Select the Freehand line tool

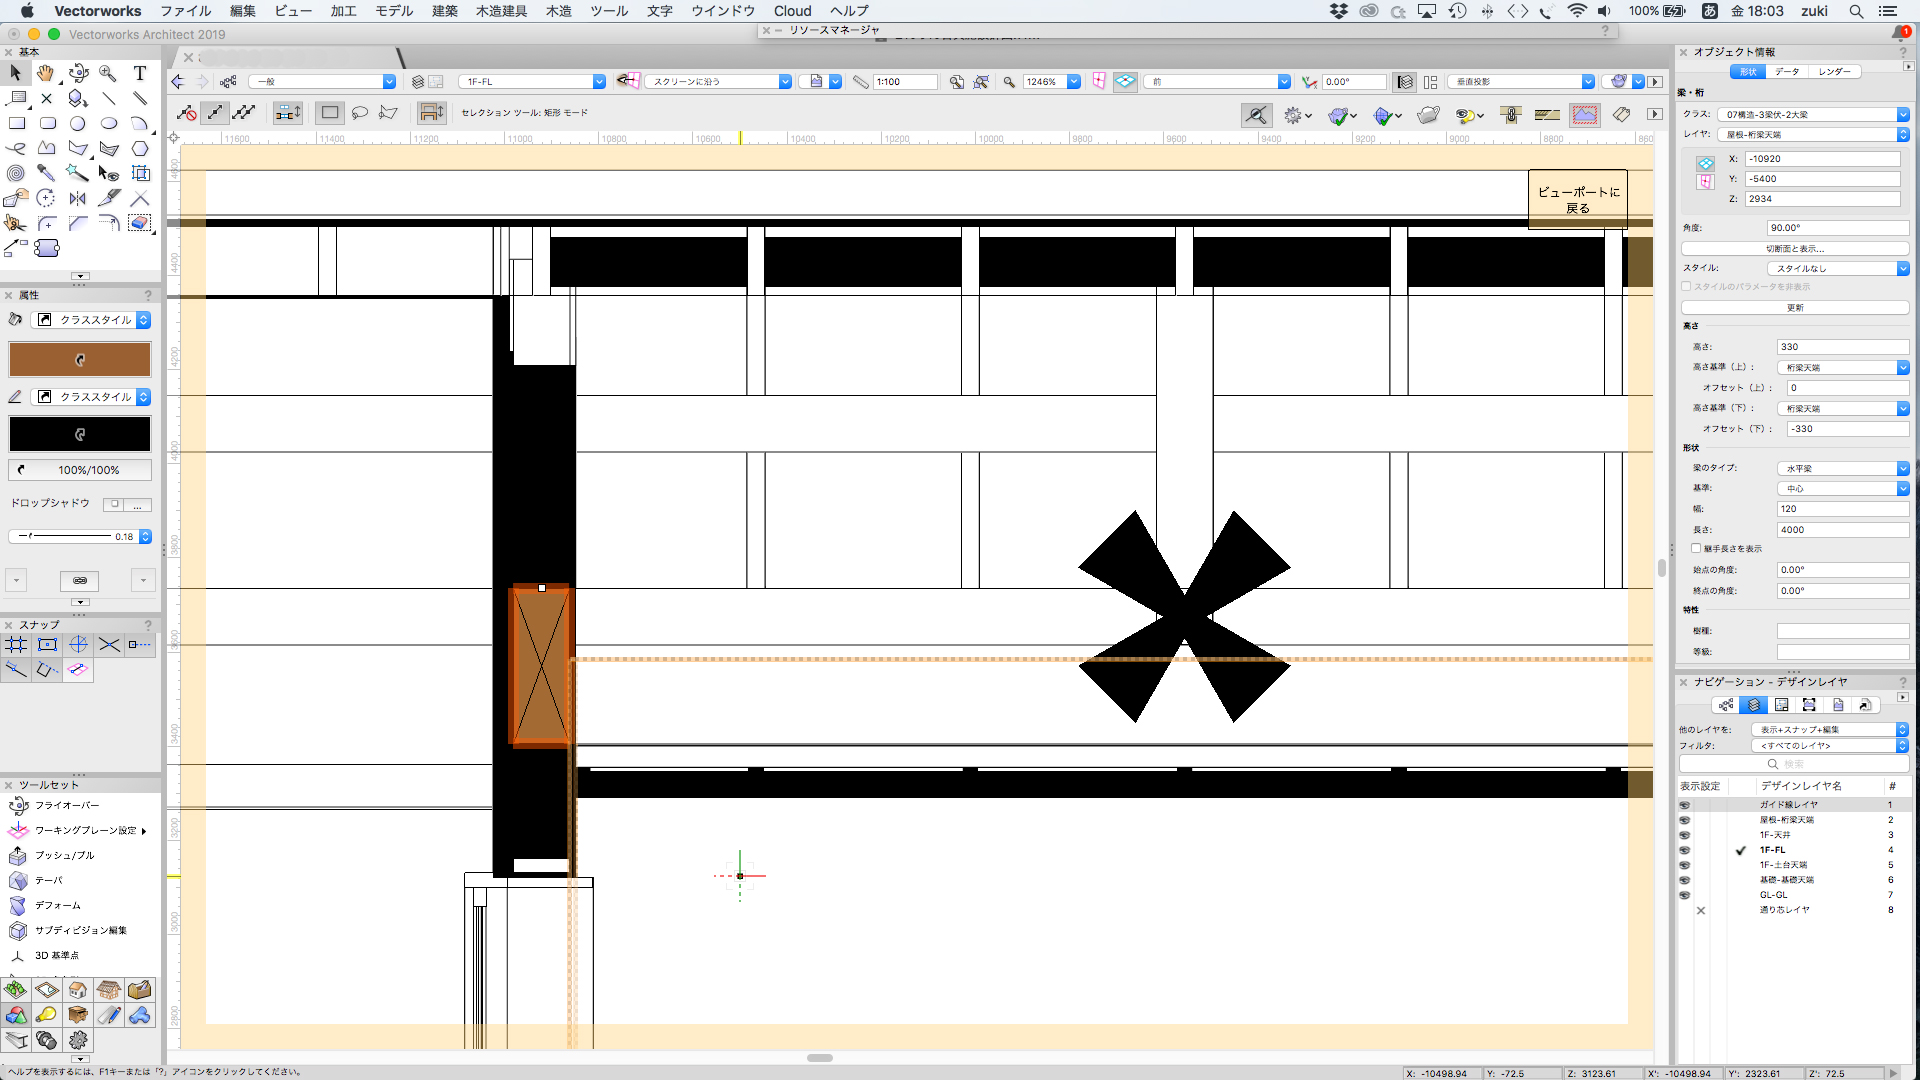(17, 148)
